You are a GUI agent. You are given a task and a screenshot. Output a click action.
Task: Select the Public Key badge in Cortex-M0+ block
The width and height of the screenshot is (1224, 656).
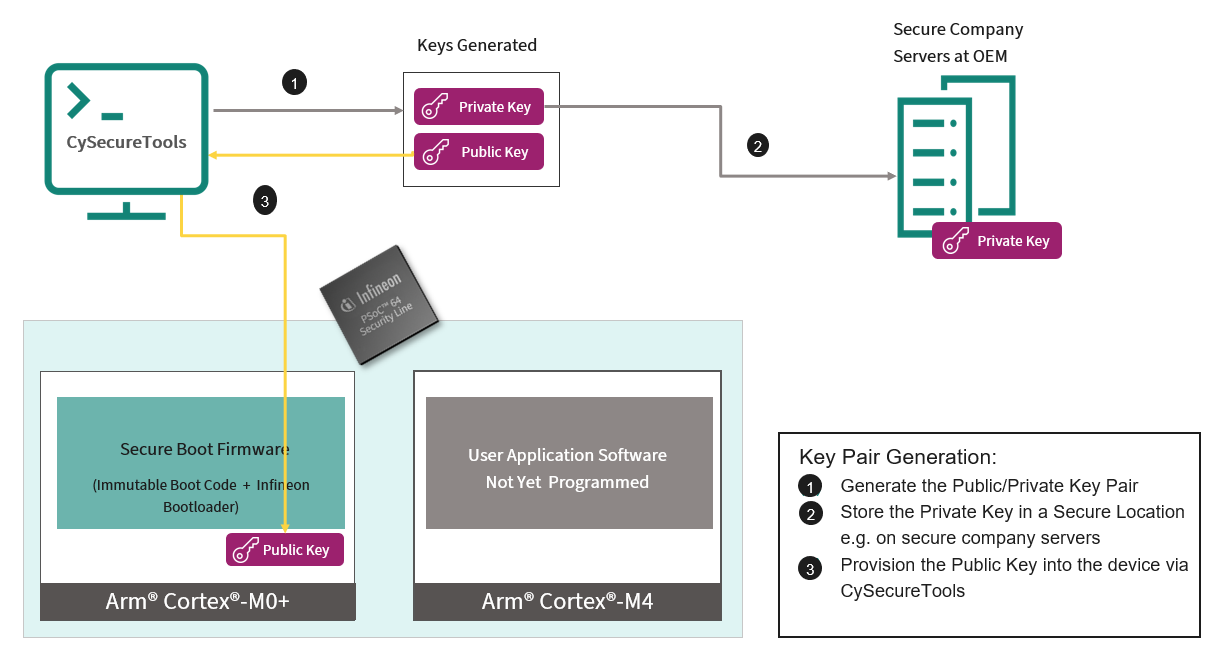click(x=285, y=550)
